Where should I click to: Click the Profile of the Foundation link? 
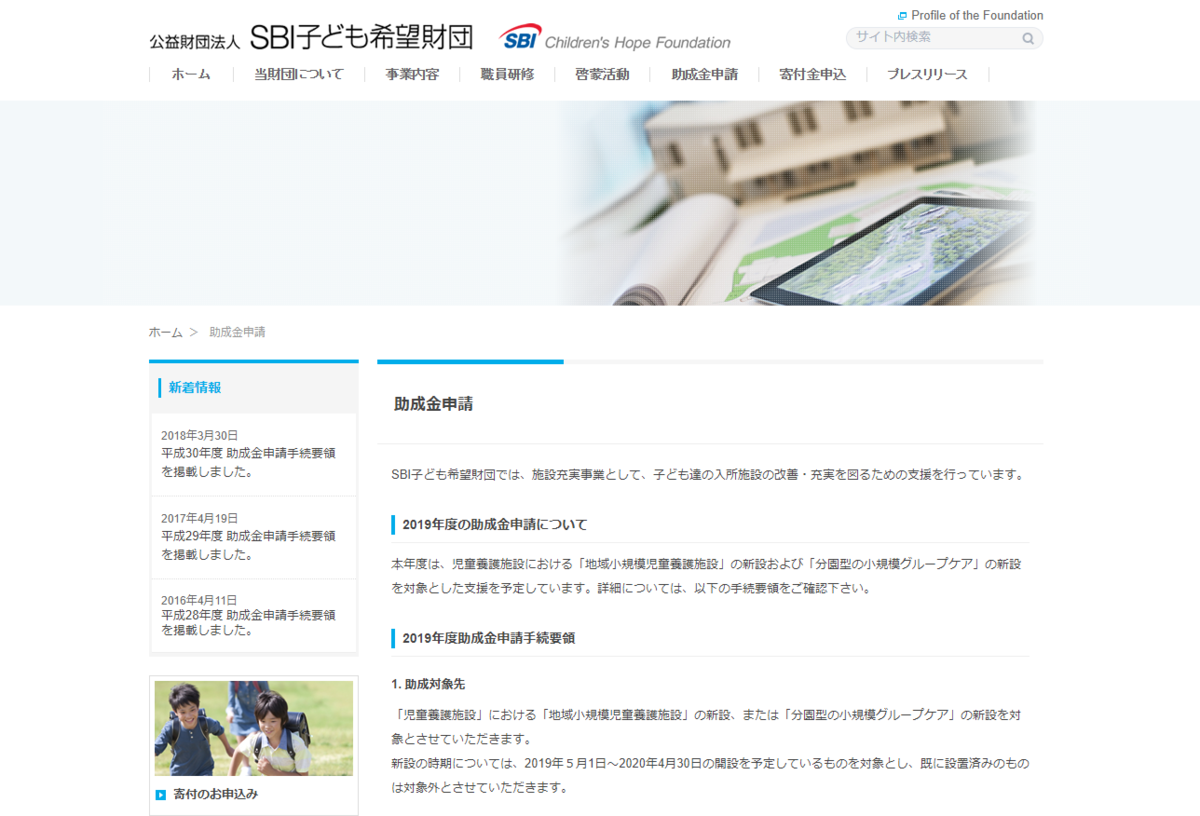tap(977, 16)
